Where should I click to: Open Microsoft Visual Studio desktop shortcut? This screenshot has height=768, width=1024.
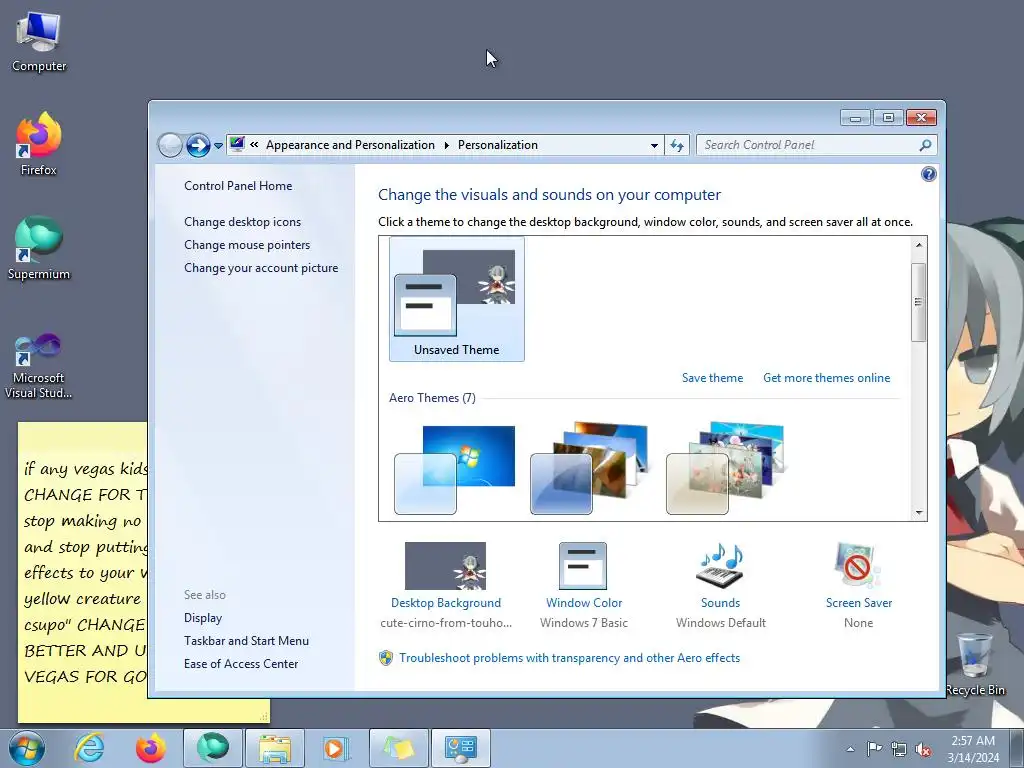pos(39,366)
